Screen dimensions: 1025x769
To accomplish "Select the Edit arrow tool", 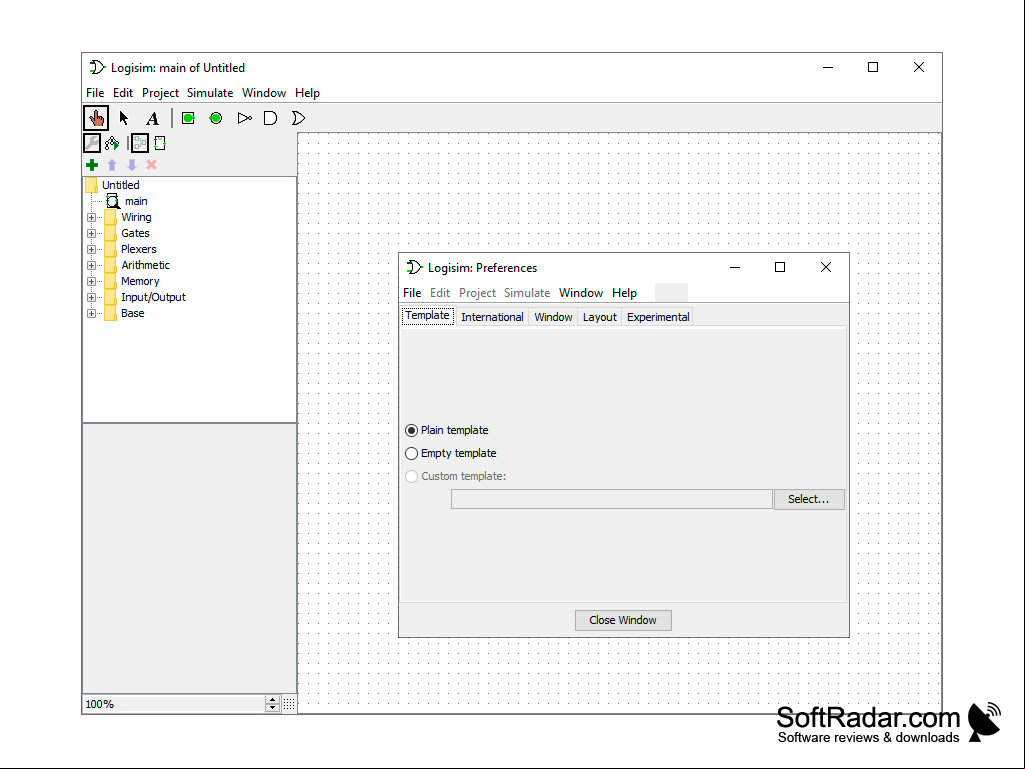I will point(124,118).
